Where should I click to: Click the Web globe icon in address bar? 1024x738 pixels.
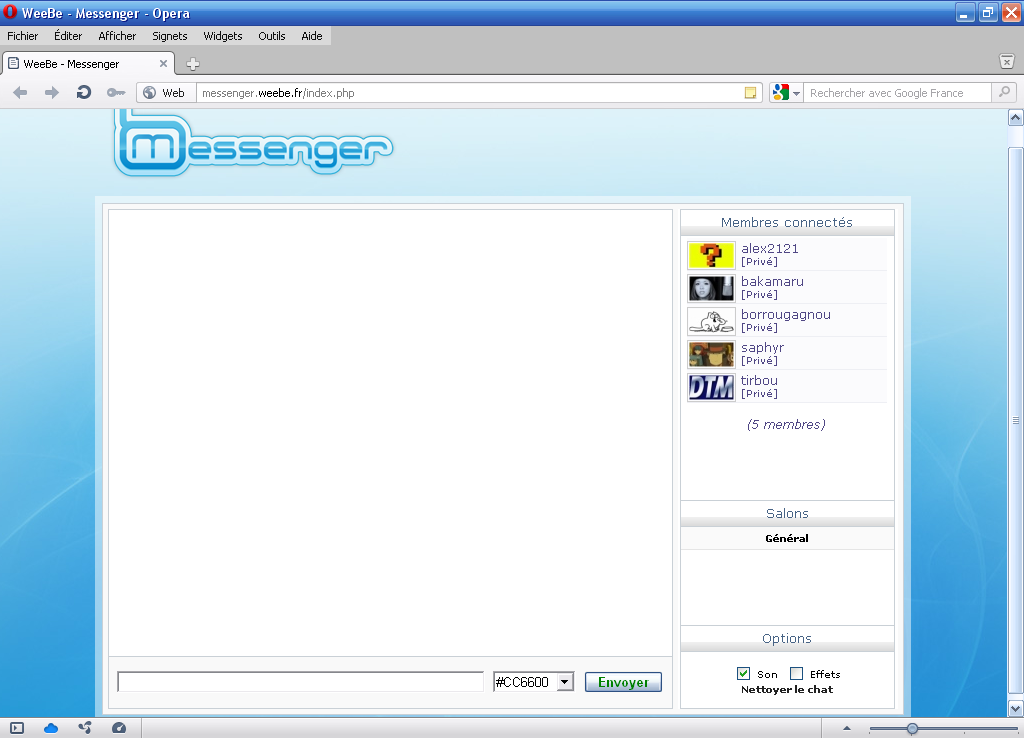click(150, 93)
